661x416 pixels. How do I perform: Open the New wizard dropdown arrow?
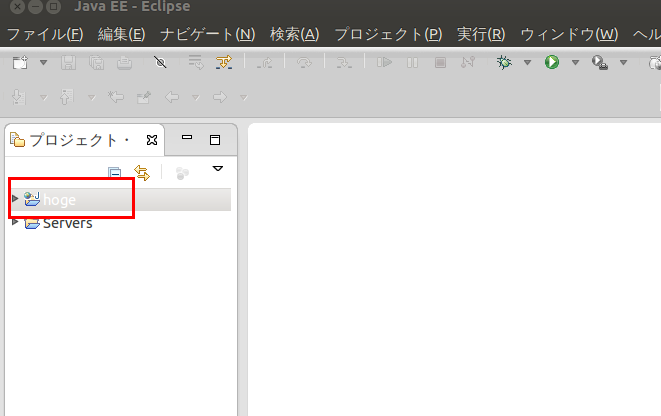[43, 63]
